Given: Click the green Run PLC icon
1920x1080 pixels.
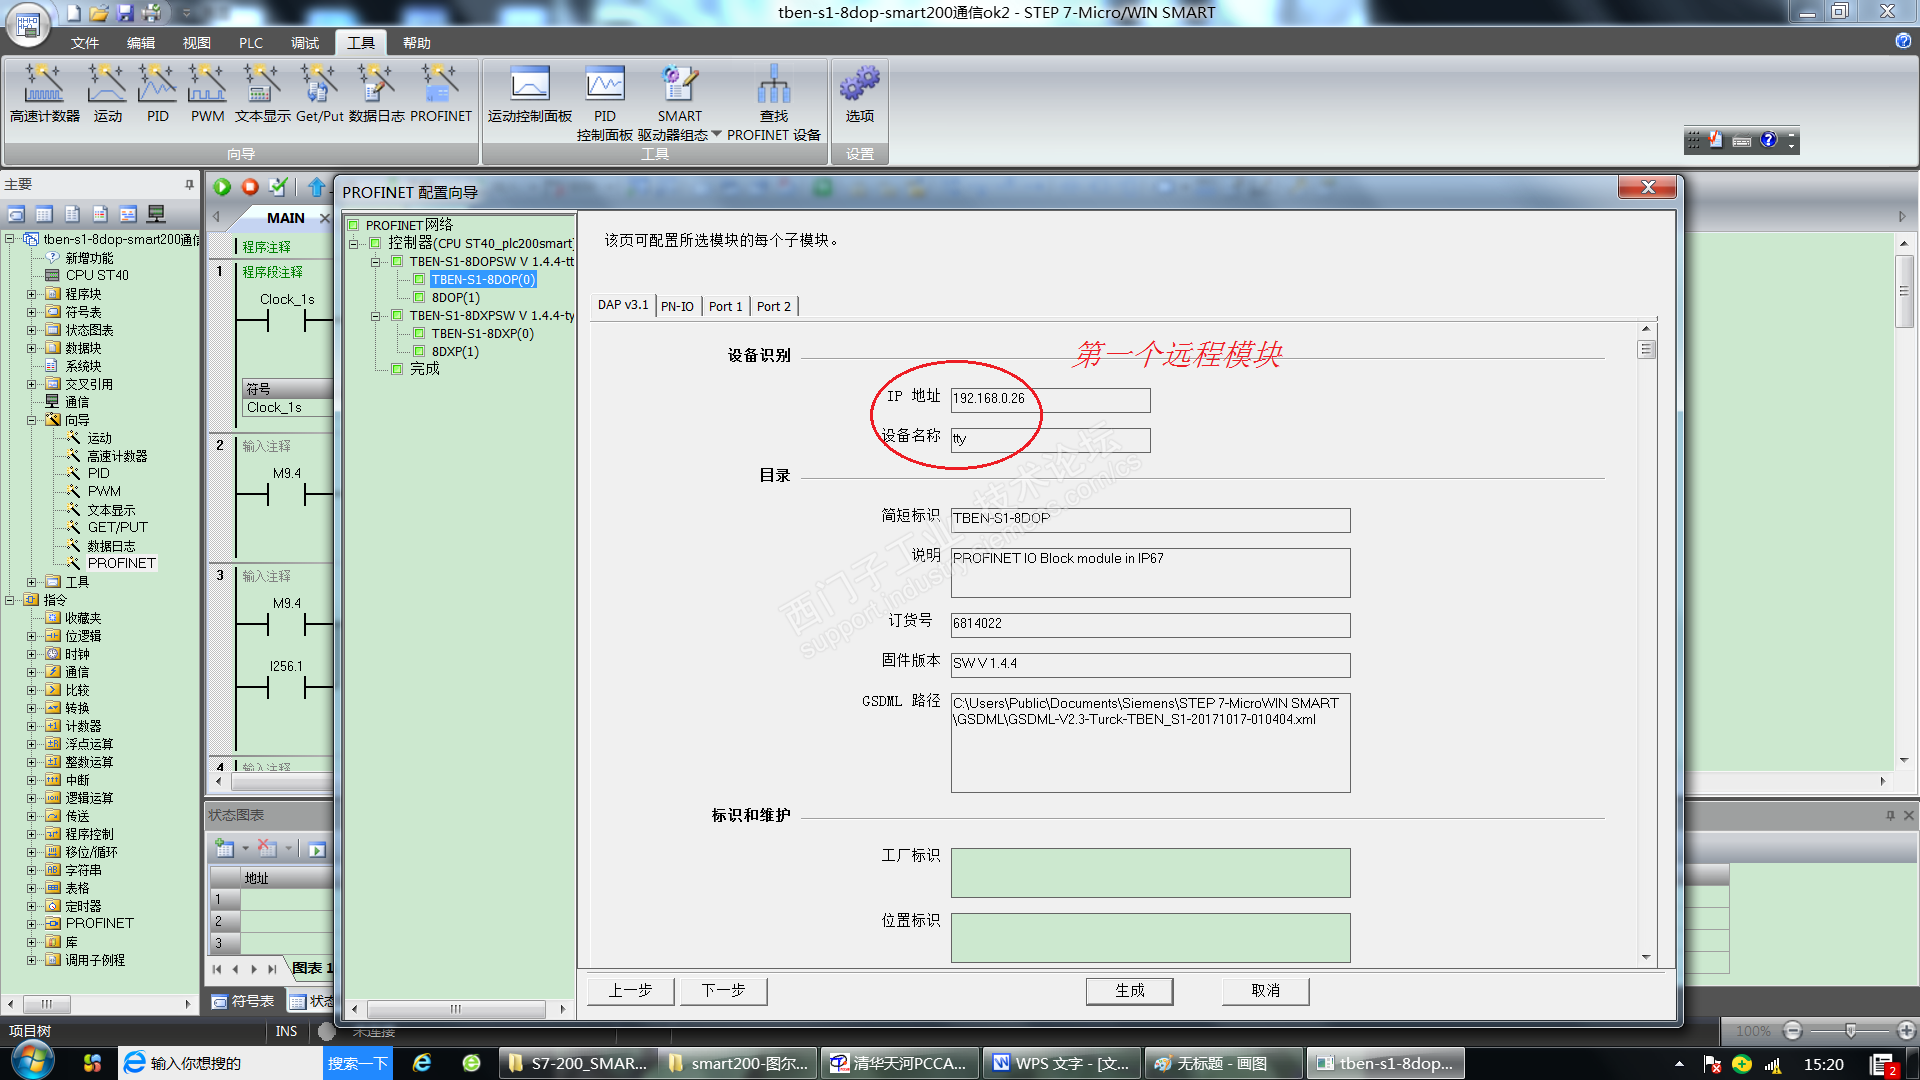Looking at the screenshot, I should point(222,187).
